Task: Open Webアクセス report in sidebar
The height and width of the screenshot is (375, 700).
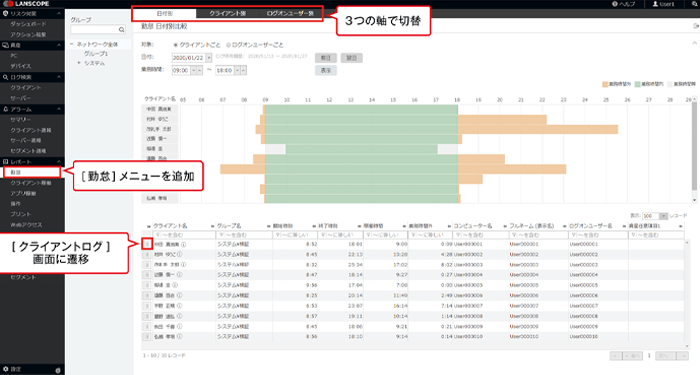Action: coord(26,225)
